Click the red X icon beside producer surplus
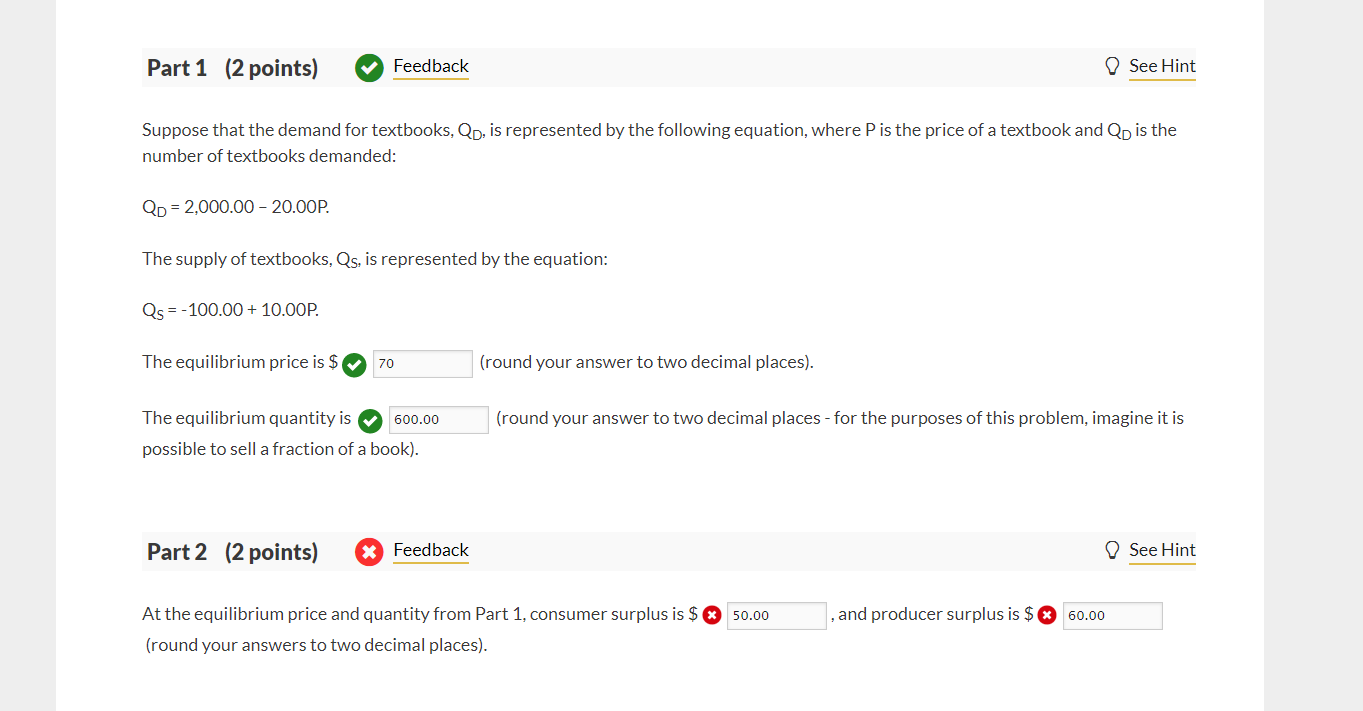This screenshot has width=1363, height=711. pyautogui.click(x=1048, y=614)
